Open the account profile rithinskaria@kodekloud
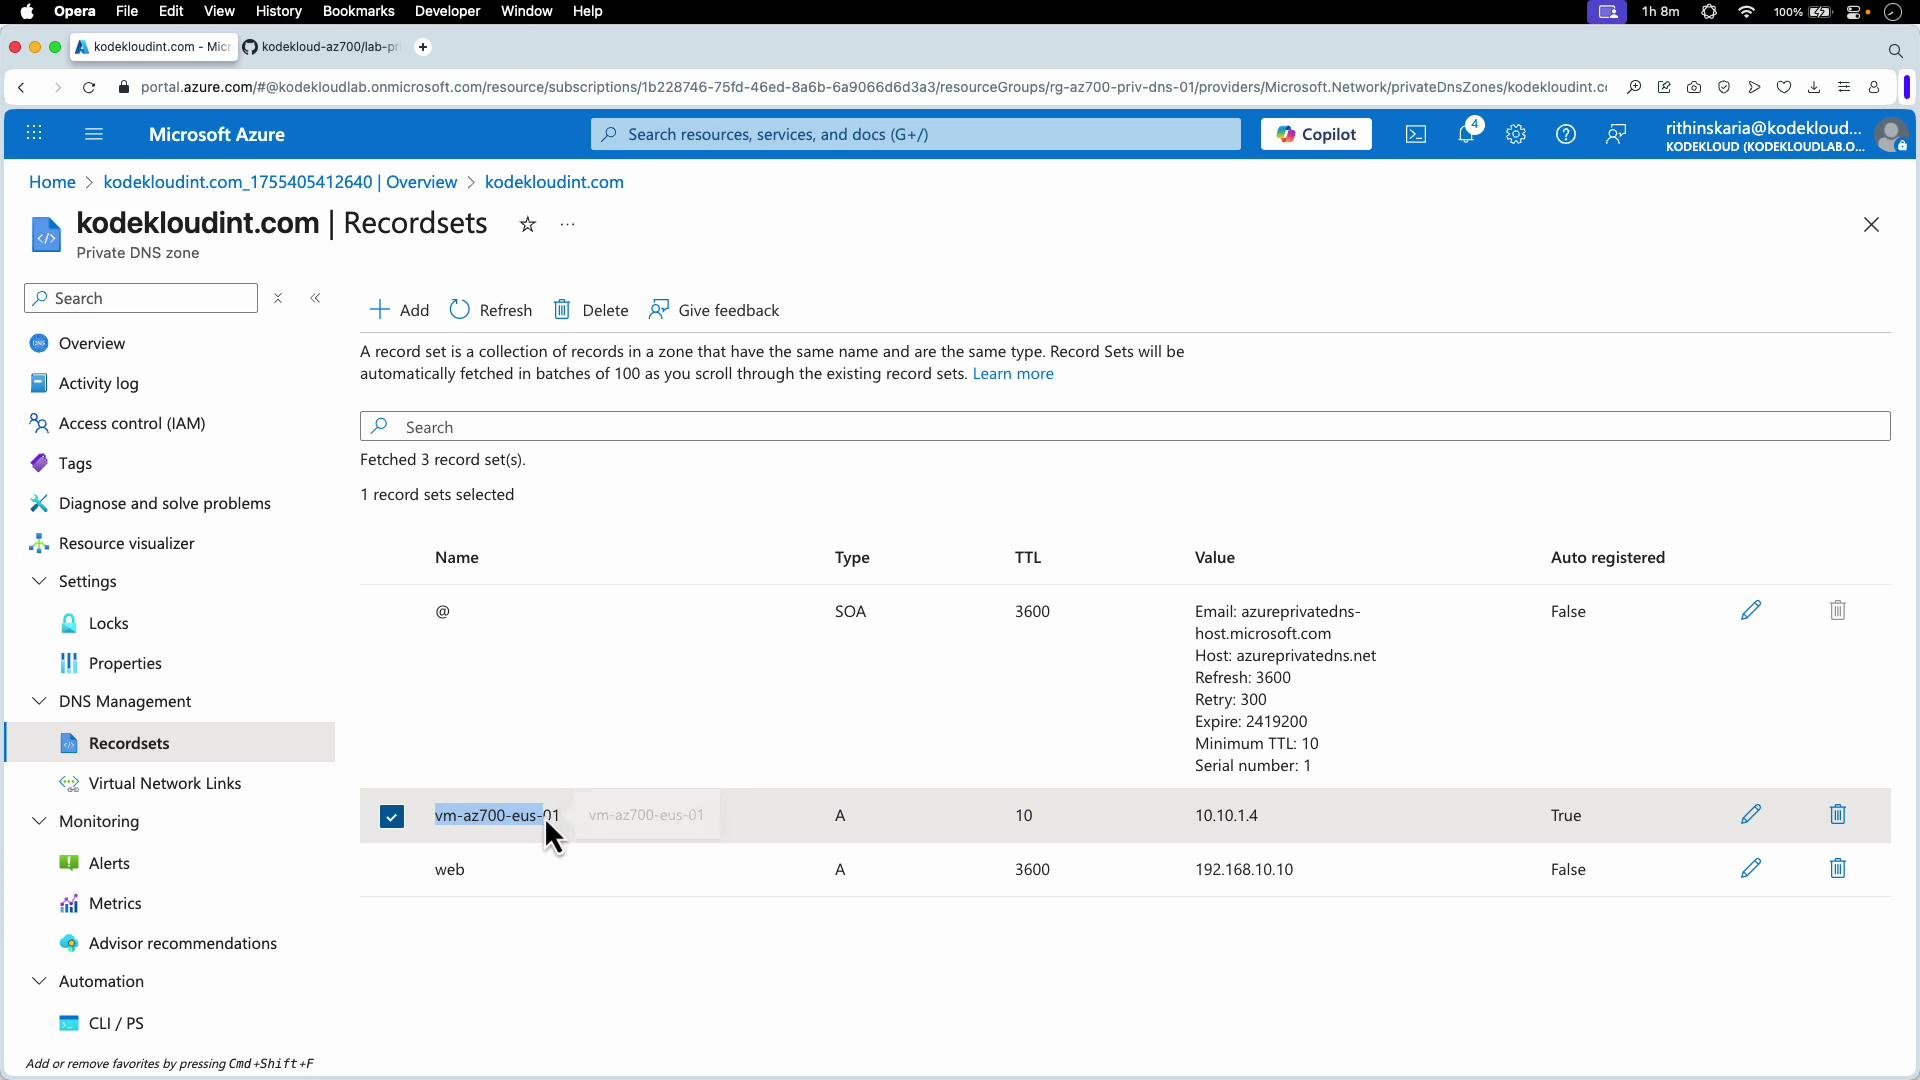This screenshot has width=1920, height=1080. coord(1786,134)
